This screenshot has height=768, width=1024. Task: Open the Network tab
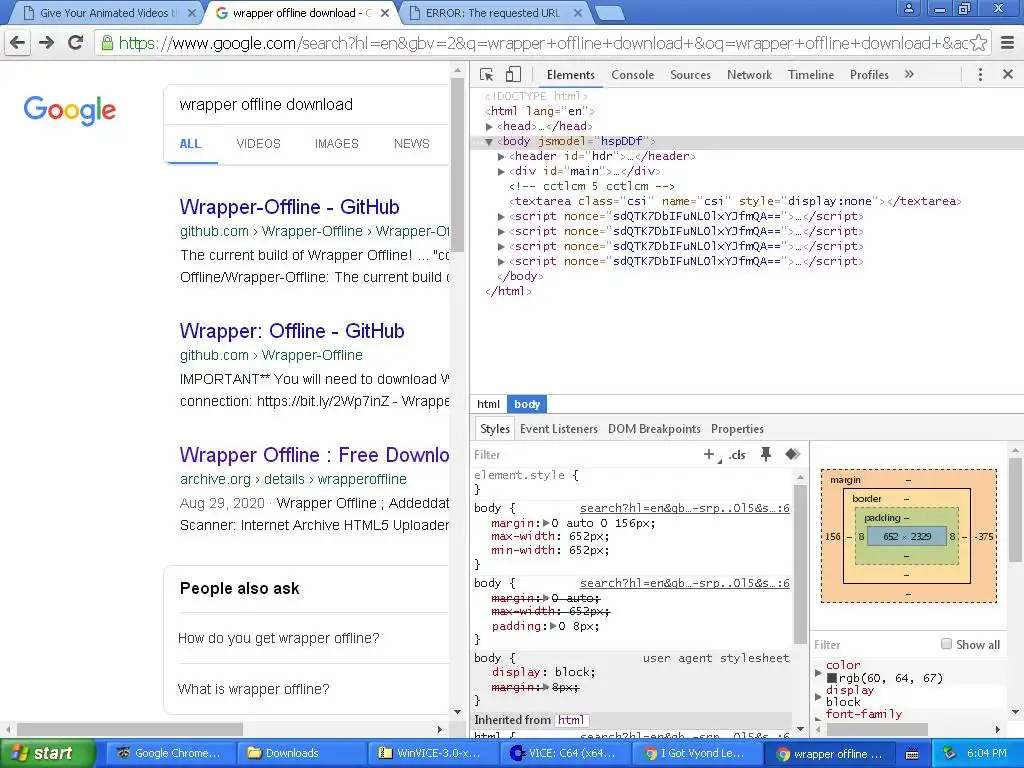pos(749,74)
